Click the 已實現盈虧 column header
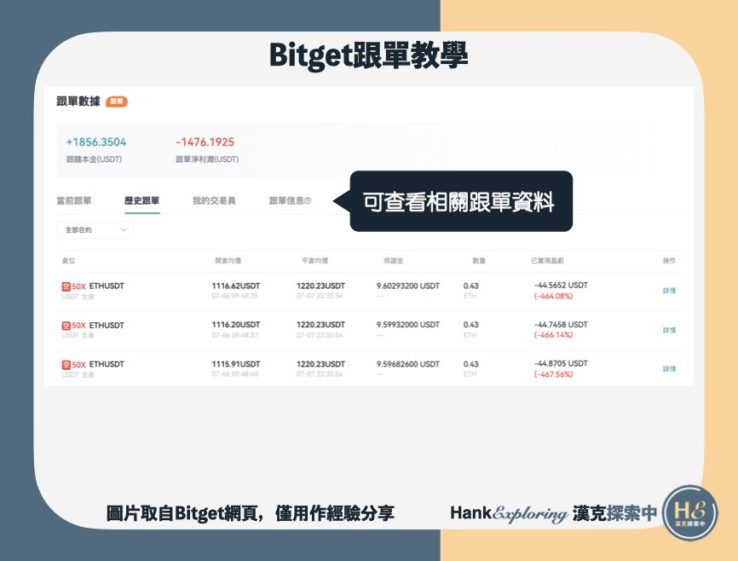 547,260
